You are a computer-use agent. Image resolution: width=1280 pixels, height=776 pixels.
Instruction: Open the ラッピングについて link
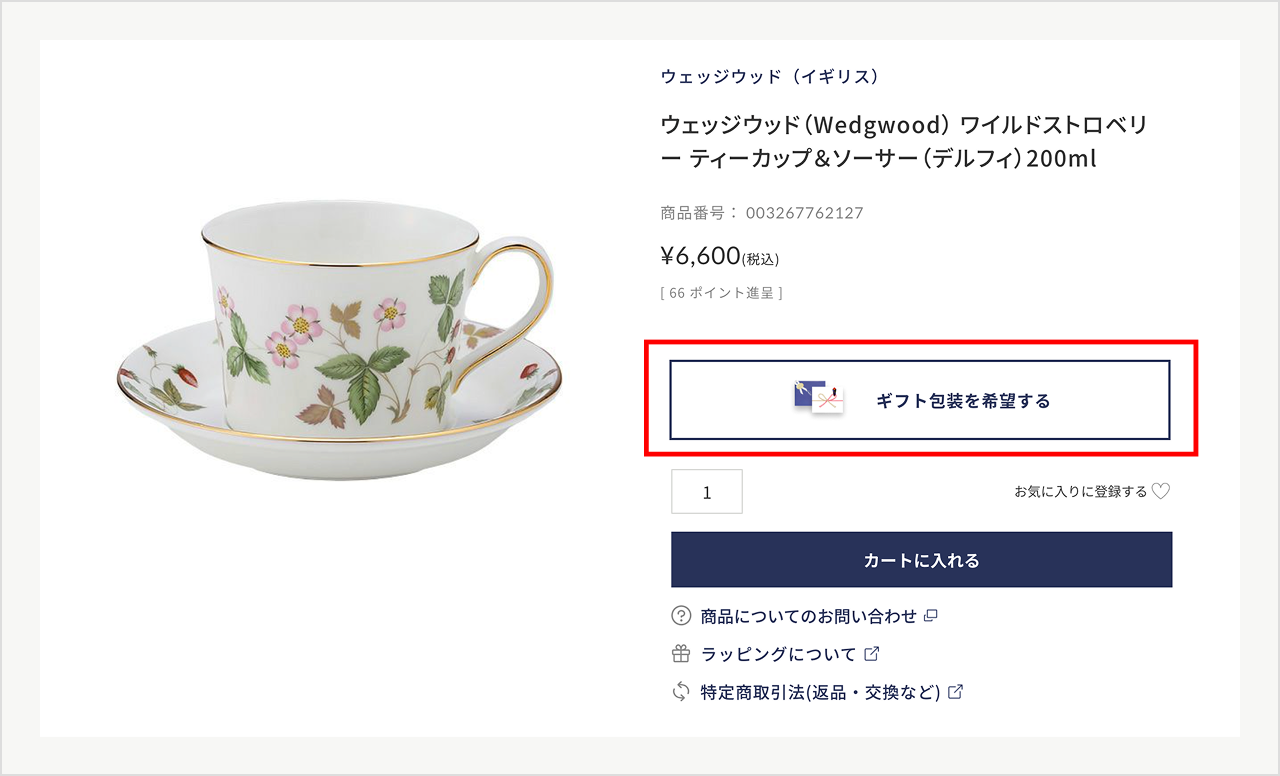[x=778, y=654]
